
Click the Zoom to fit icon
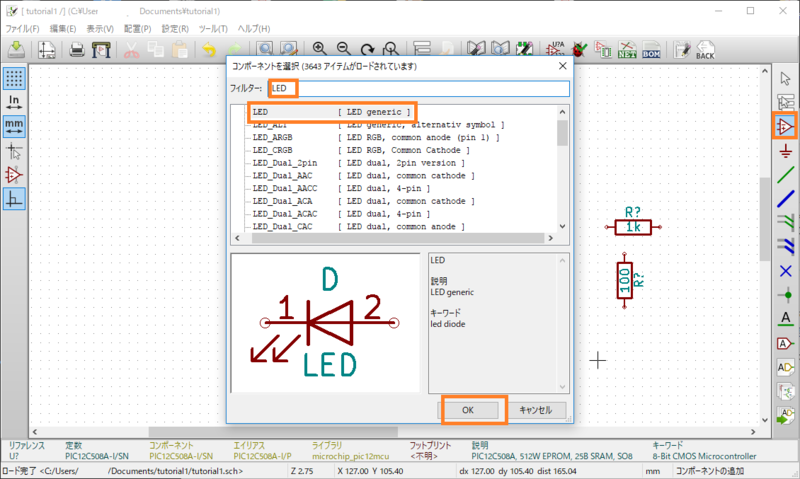(391, 49)
